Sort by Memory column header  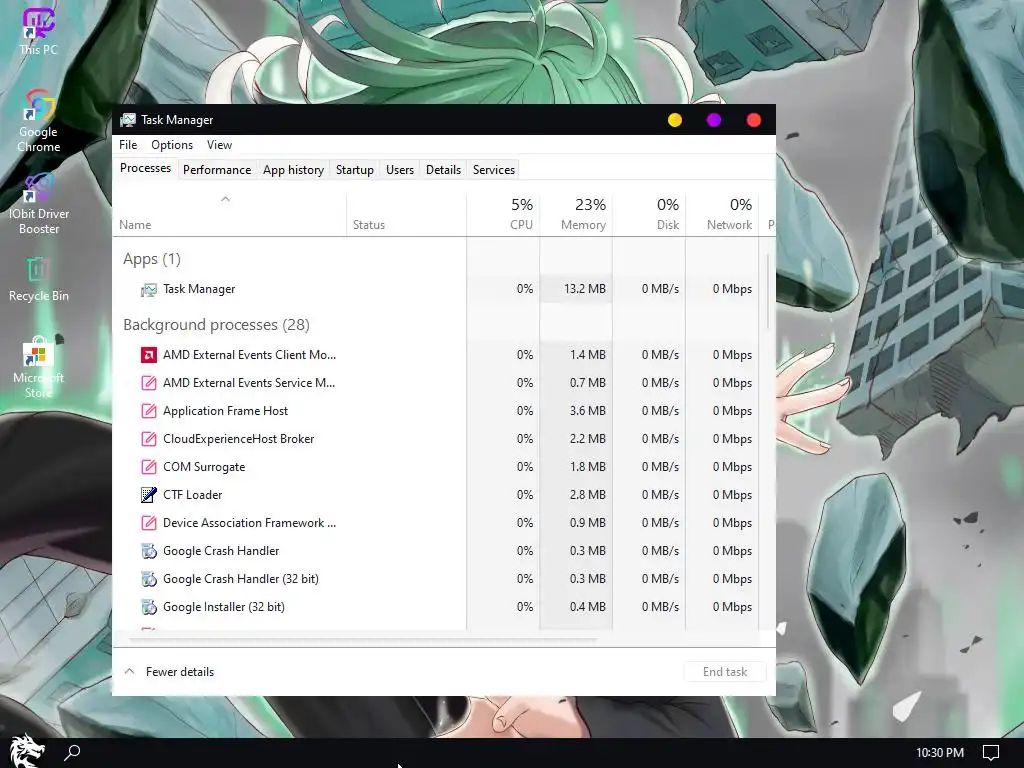pos(576,214)
